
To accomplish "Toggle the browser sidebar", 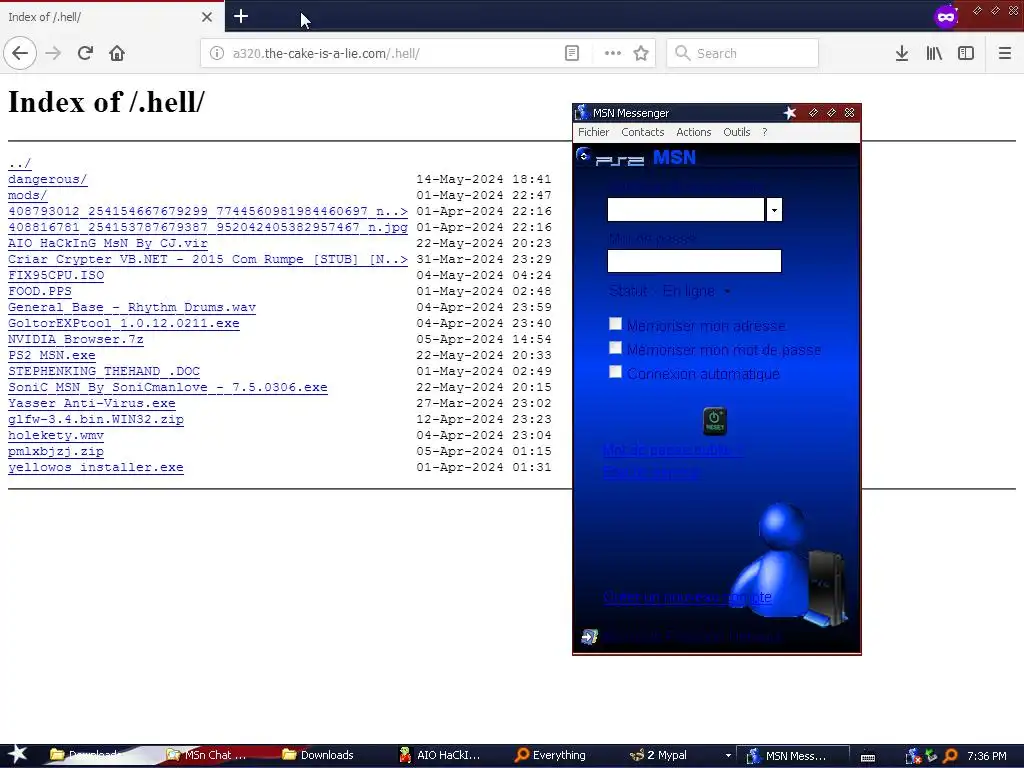I will pos(966,53).
